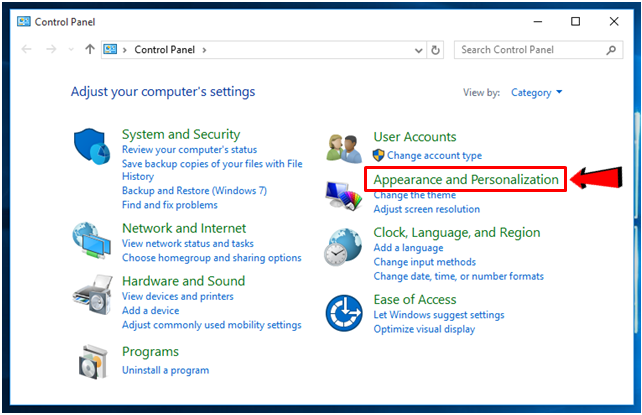Open the Ease of Access icon
642x415 pixels.
click(344, 313)
